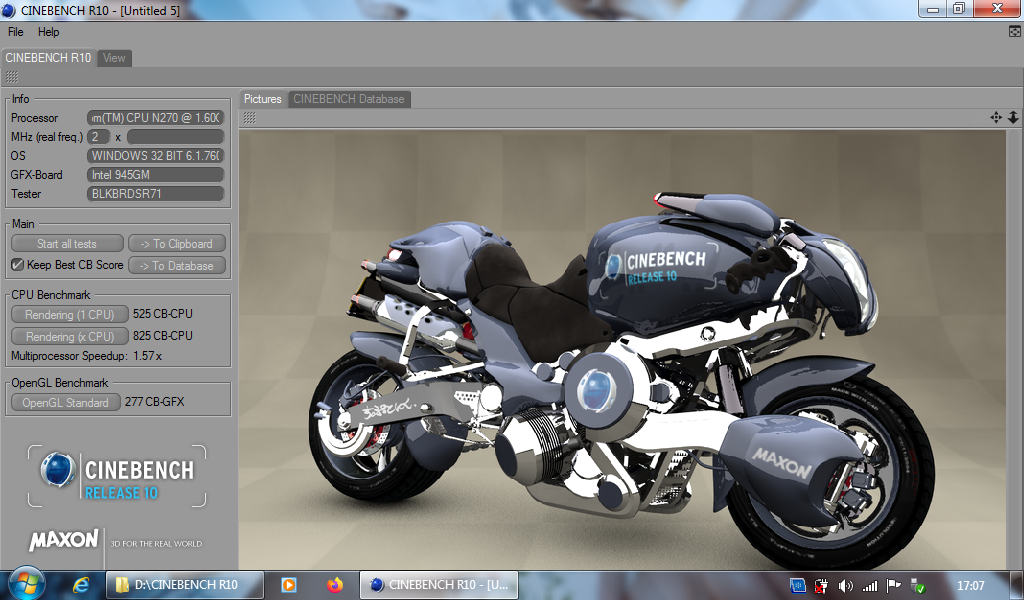Switch to the CINEBENCH Database tab
1024x600 pixels.
tap(348, 99)
